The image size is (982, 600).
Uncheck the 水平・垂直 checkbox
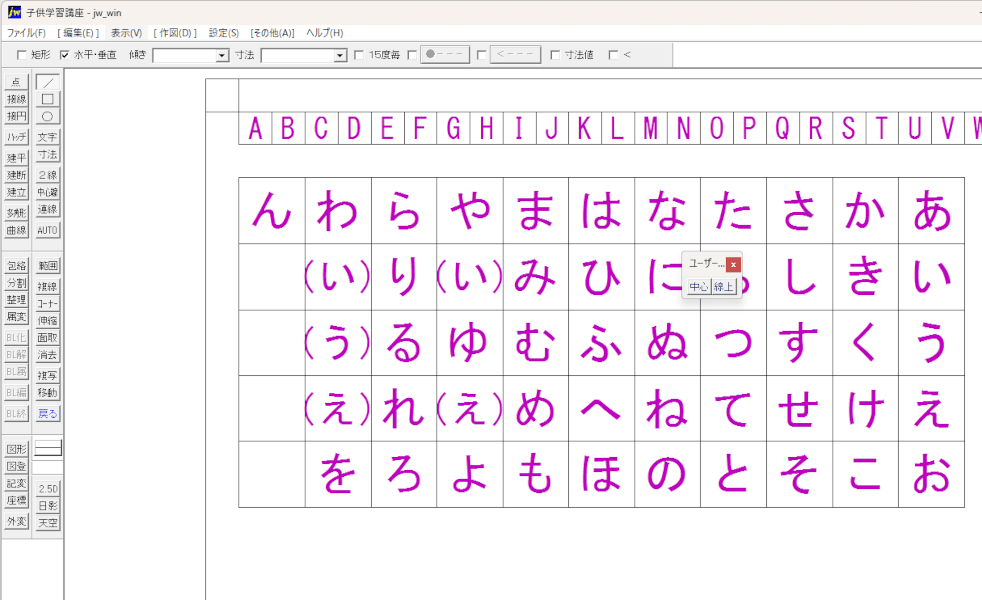65,55
